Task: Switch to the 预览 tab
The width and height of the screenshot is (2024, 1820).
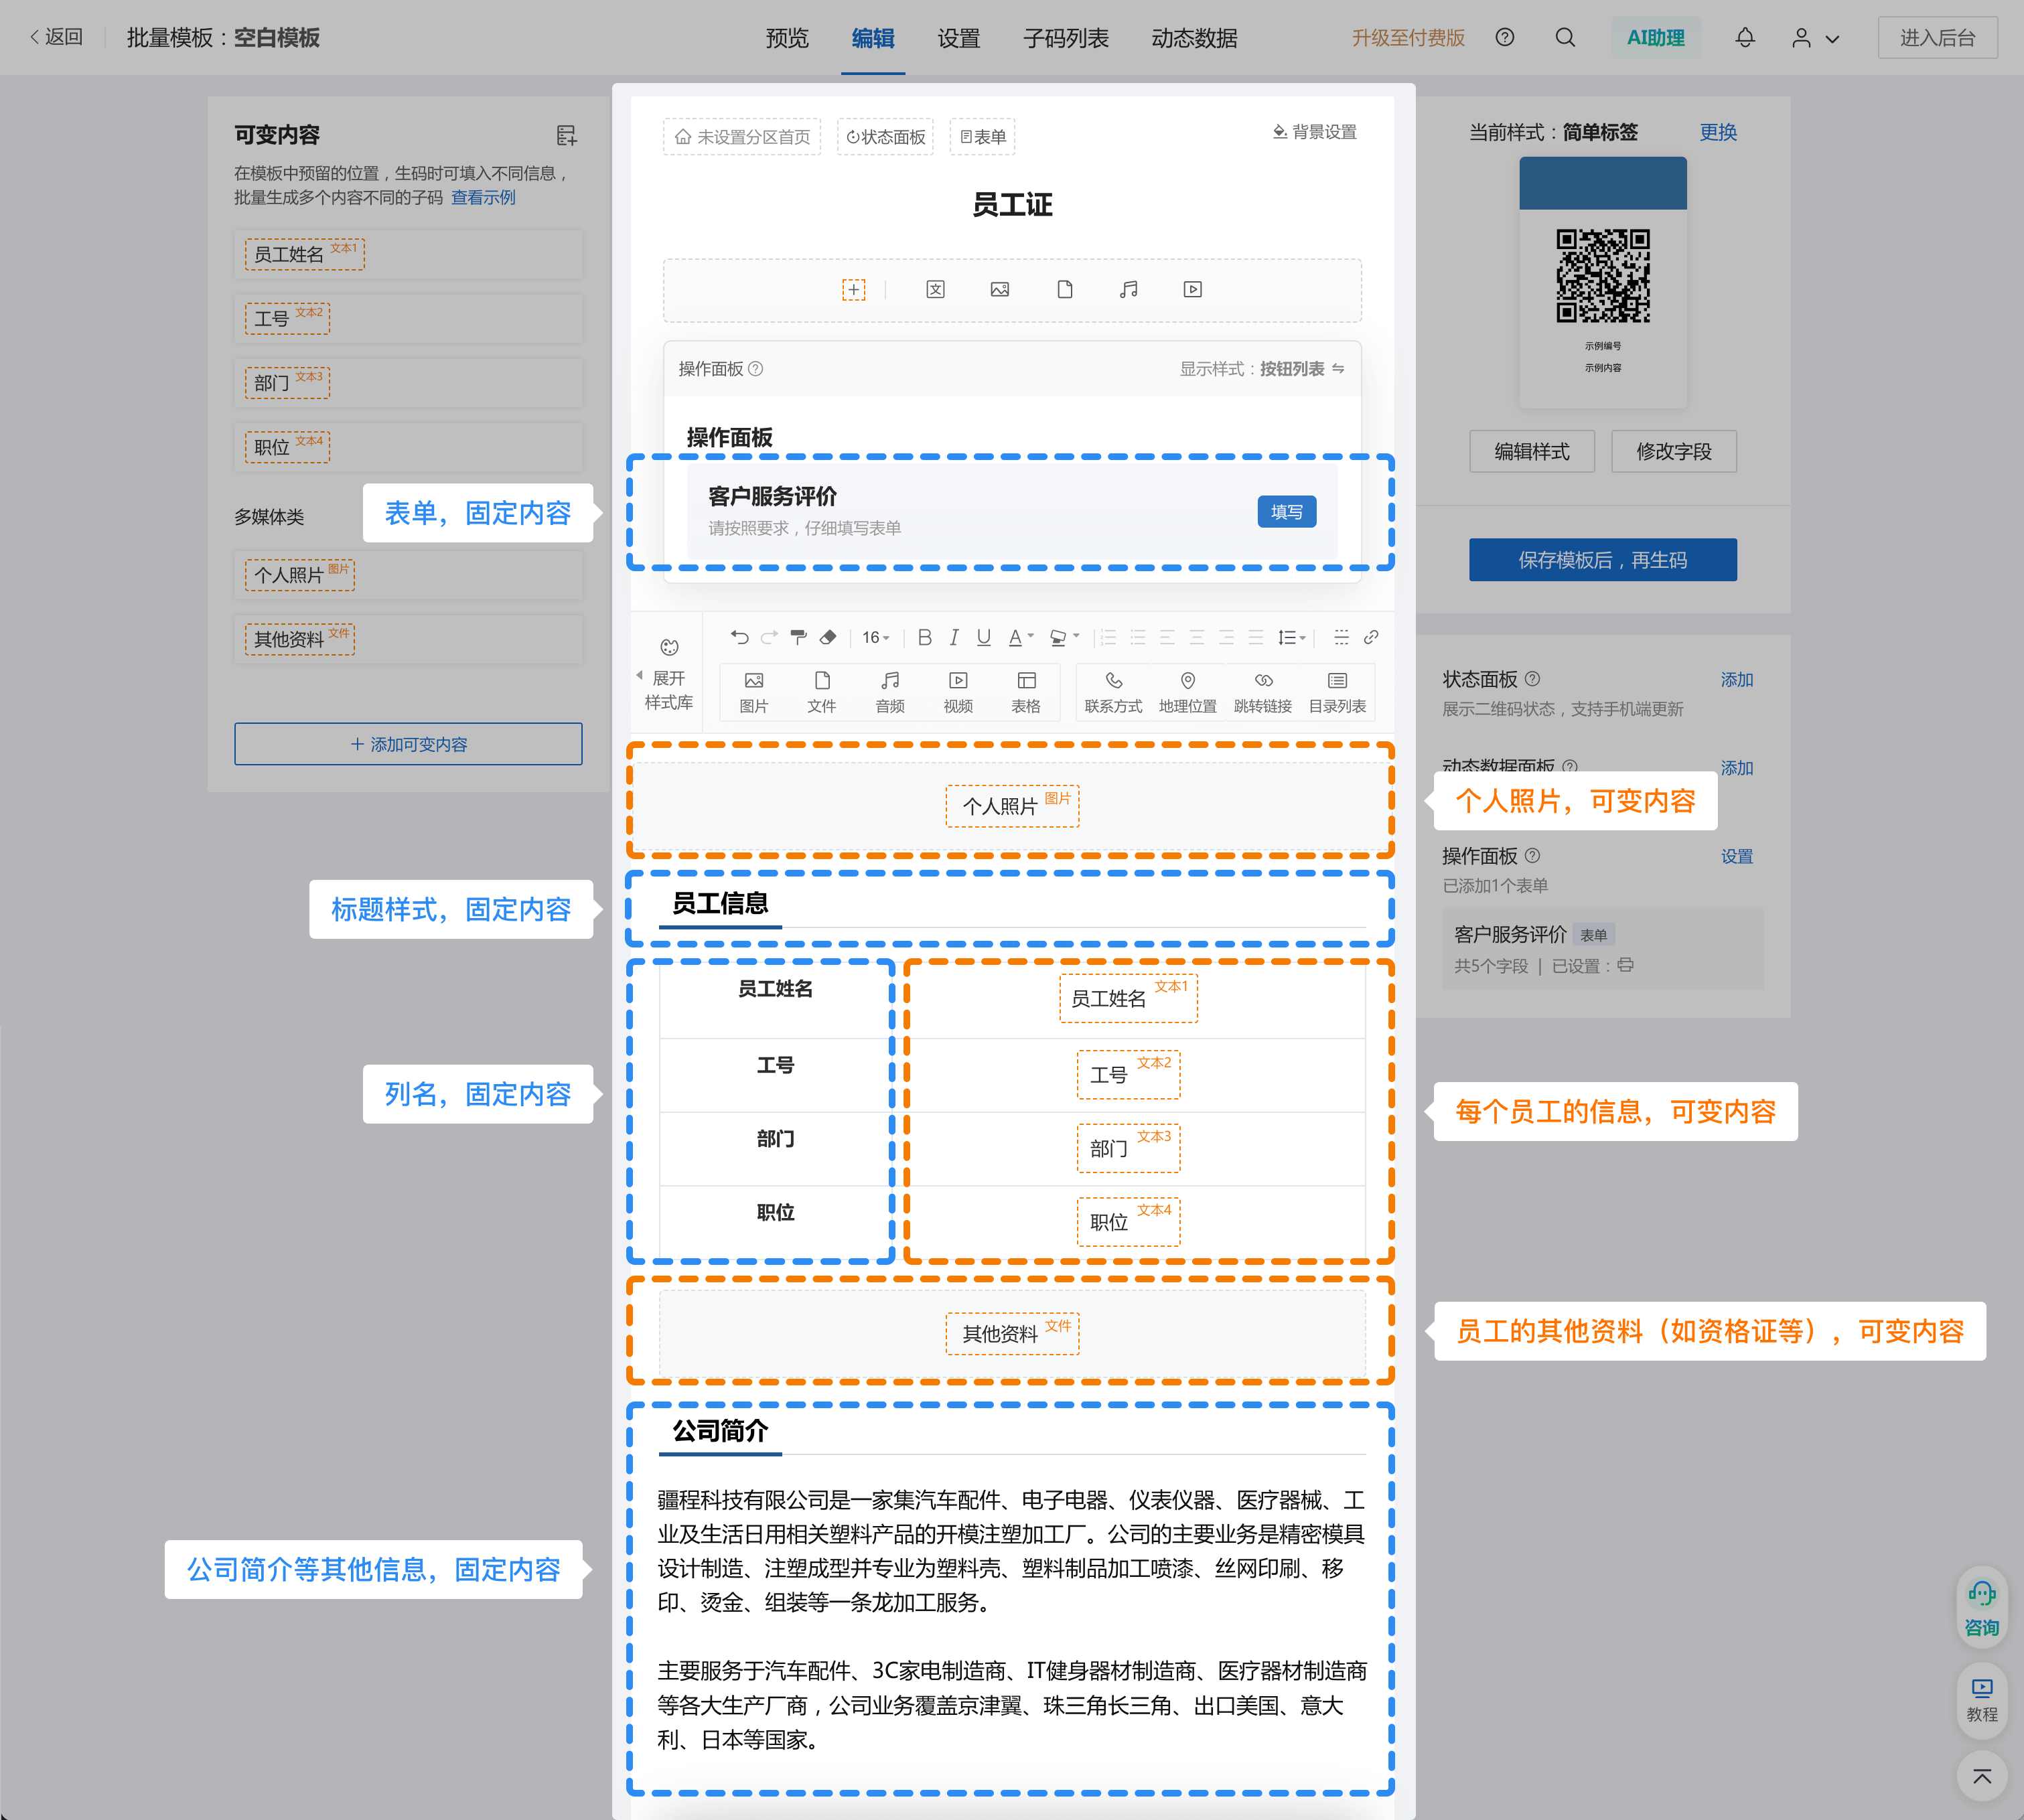Action: (787, 38)
